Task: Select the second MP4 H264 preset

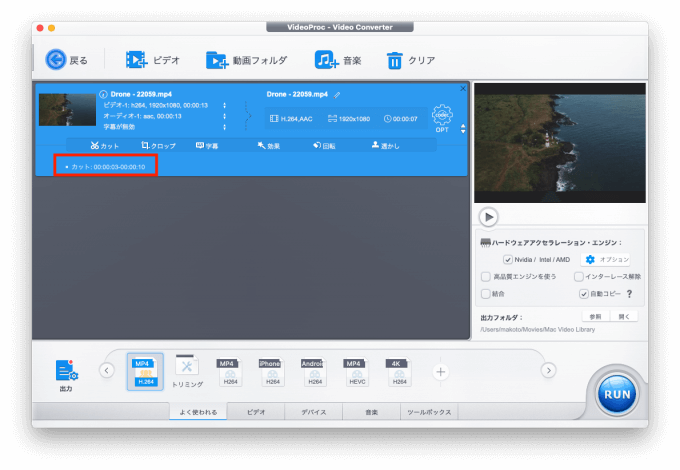Action: pos(229,372)
